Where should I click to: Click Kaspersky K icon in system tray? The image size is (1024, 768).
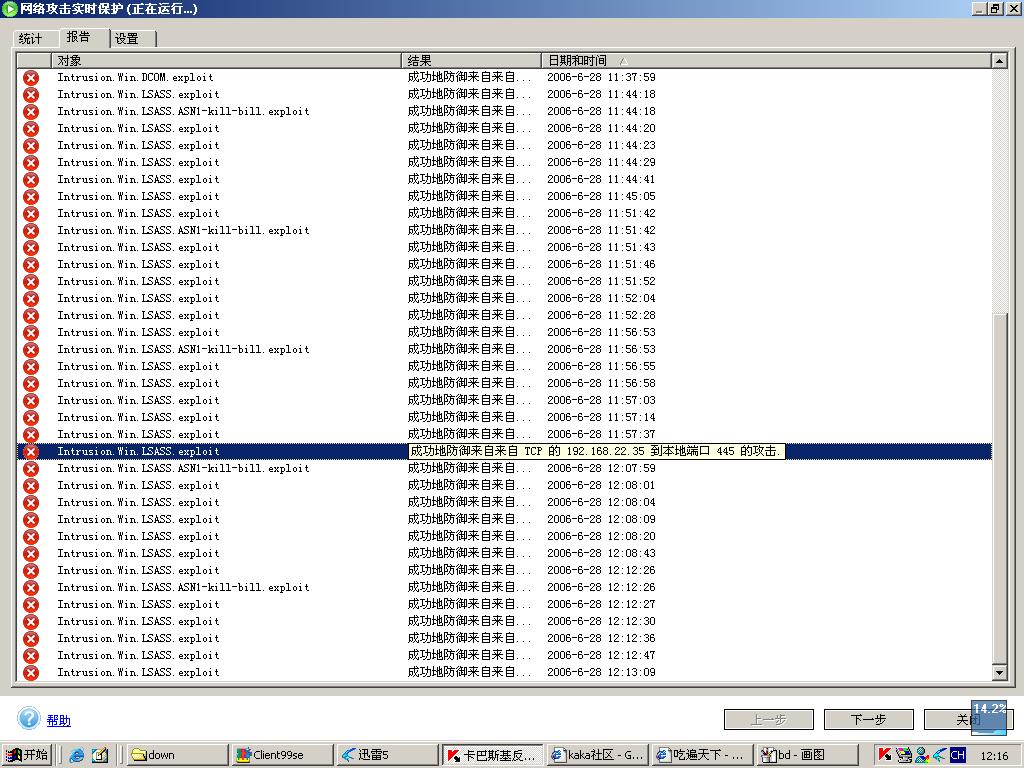(885, 755)
